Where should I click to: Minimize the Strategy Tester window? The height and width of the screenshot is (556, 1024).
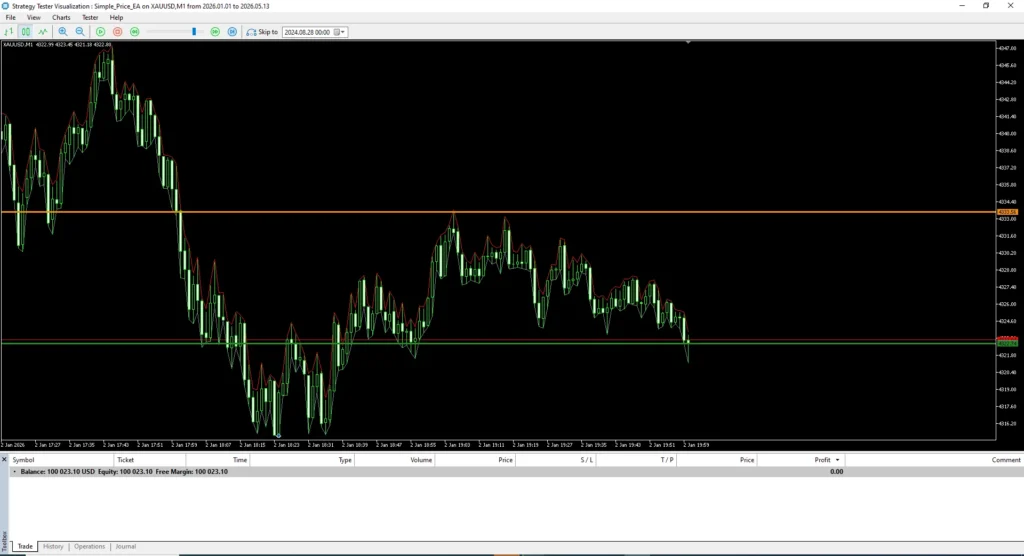click(962, 5)
